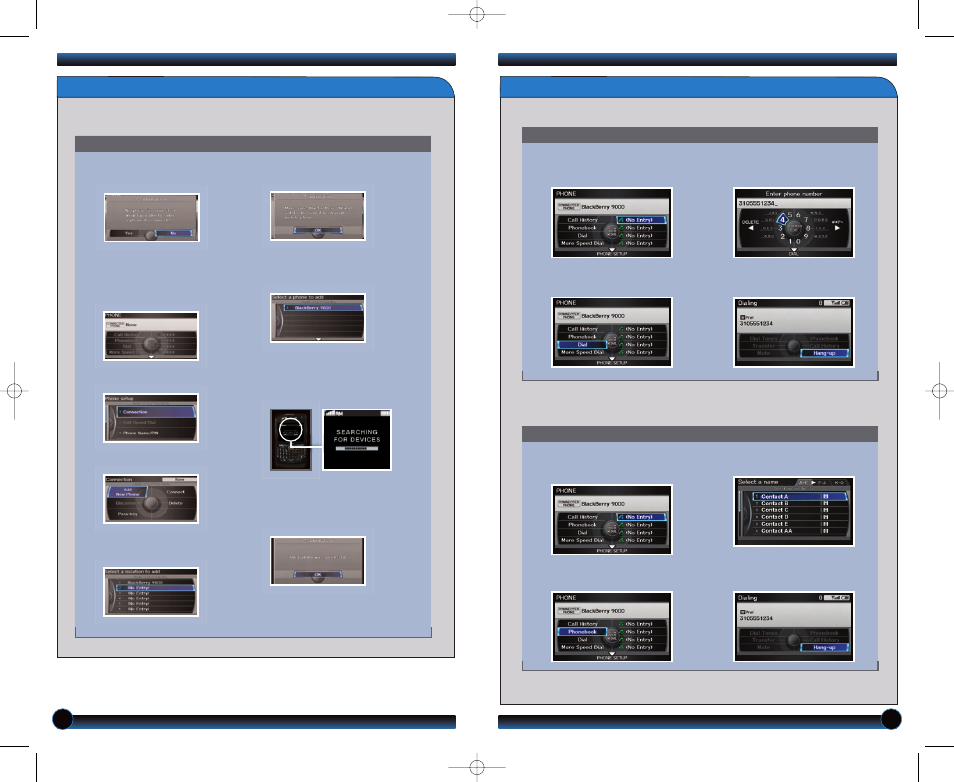This screenshot has height=782, width=954.
Task: Tap highlighted digit 4 on the dial keypad
Action: point(782,220)
